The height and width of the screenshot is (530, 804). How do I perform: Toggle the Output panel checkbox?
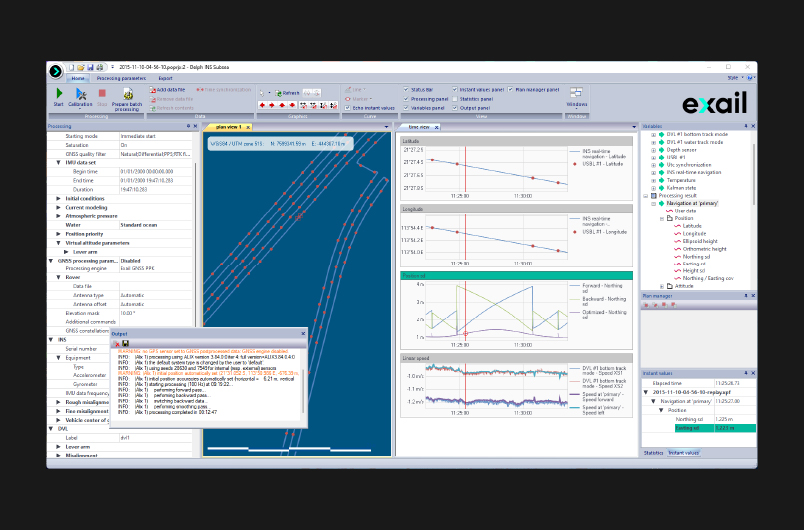coord(455,108)
